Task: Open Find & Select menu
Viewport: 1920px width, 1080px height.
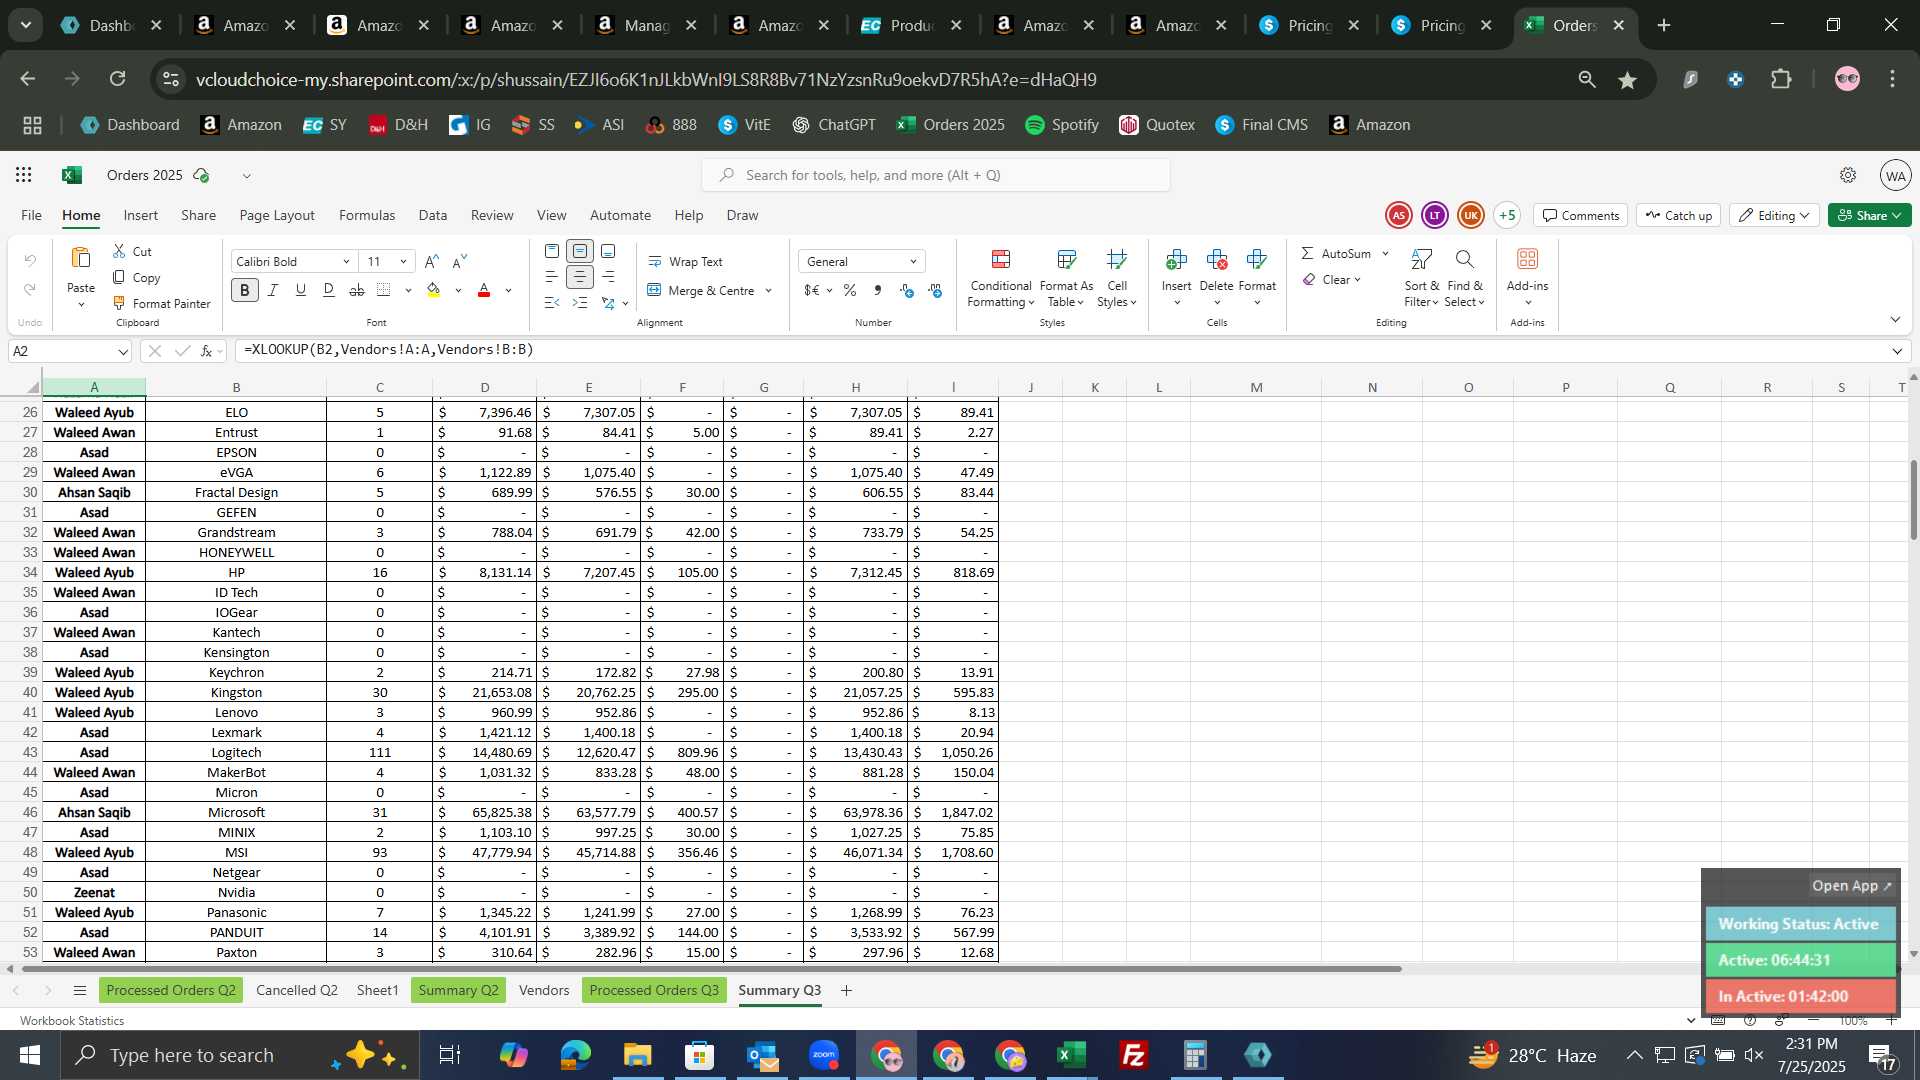Action: point(1465,278)
